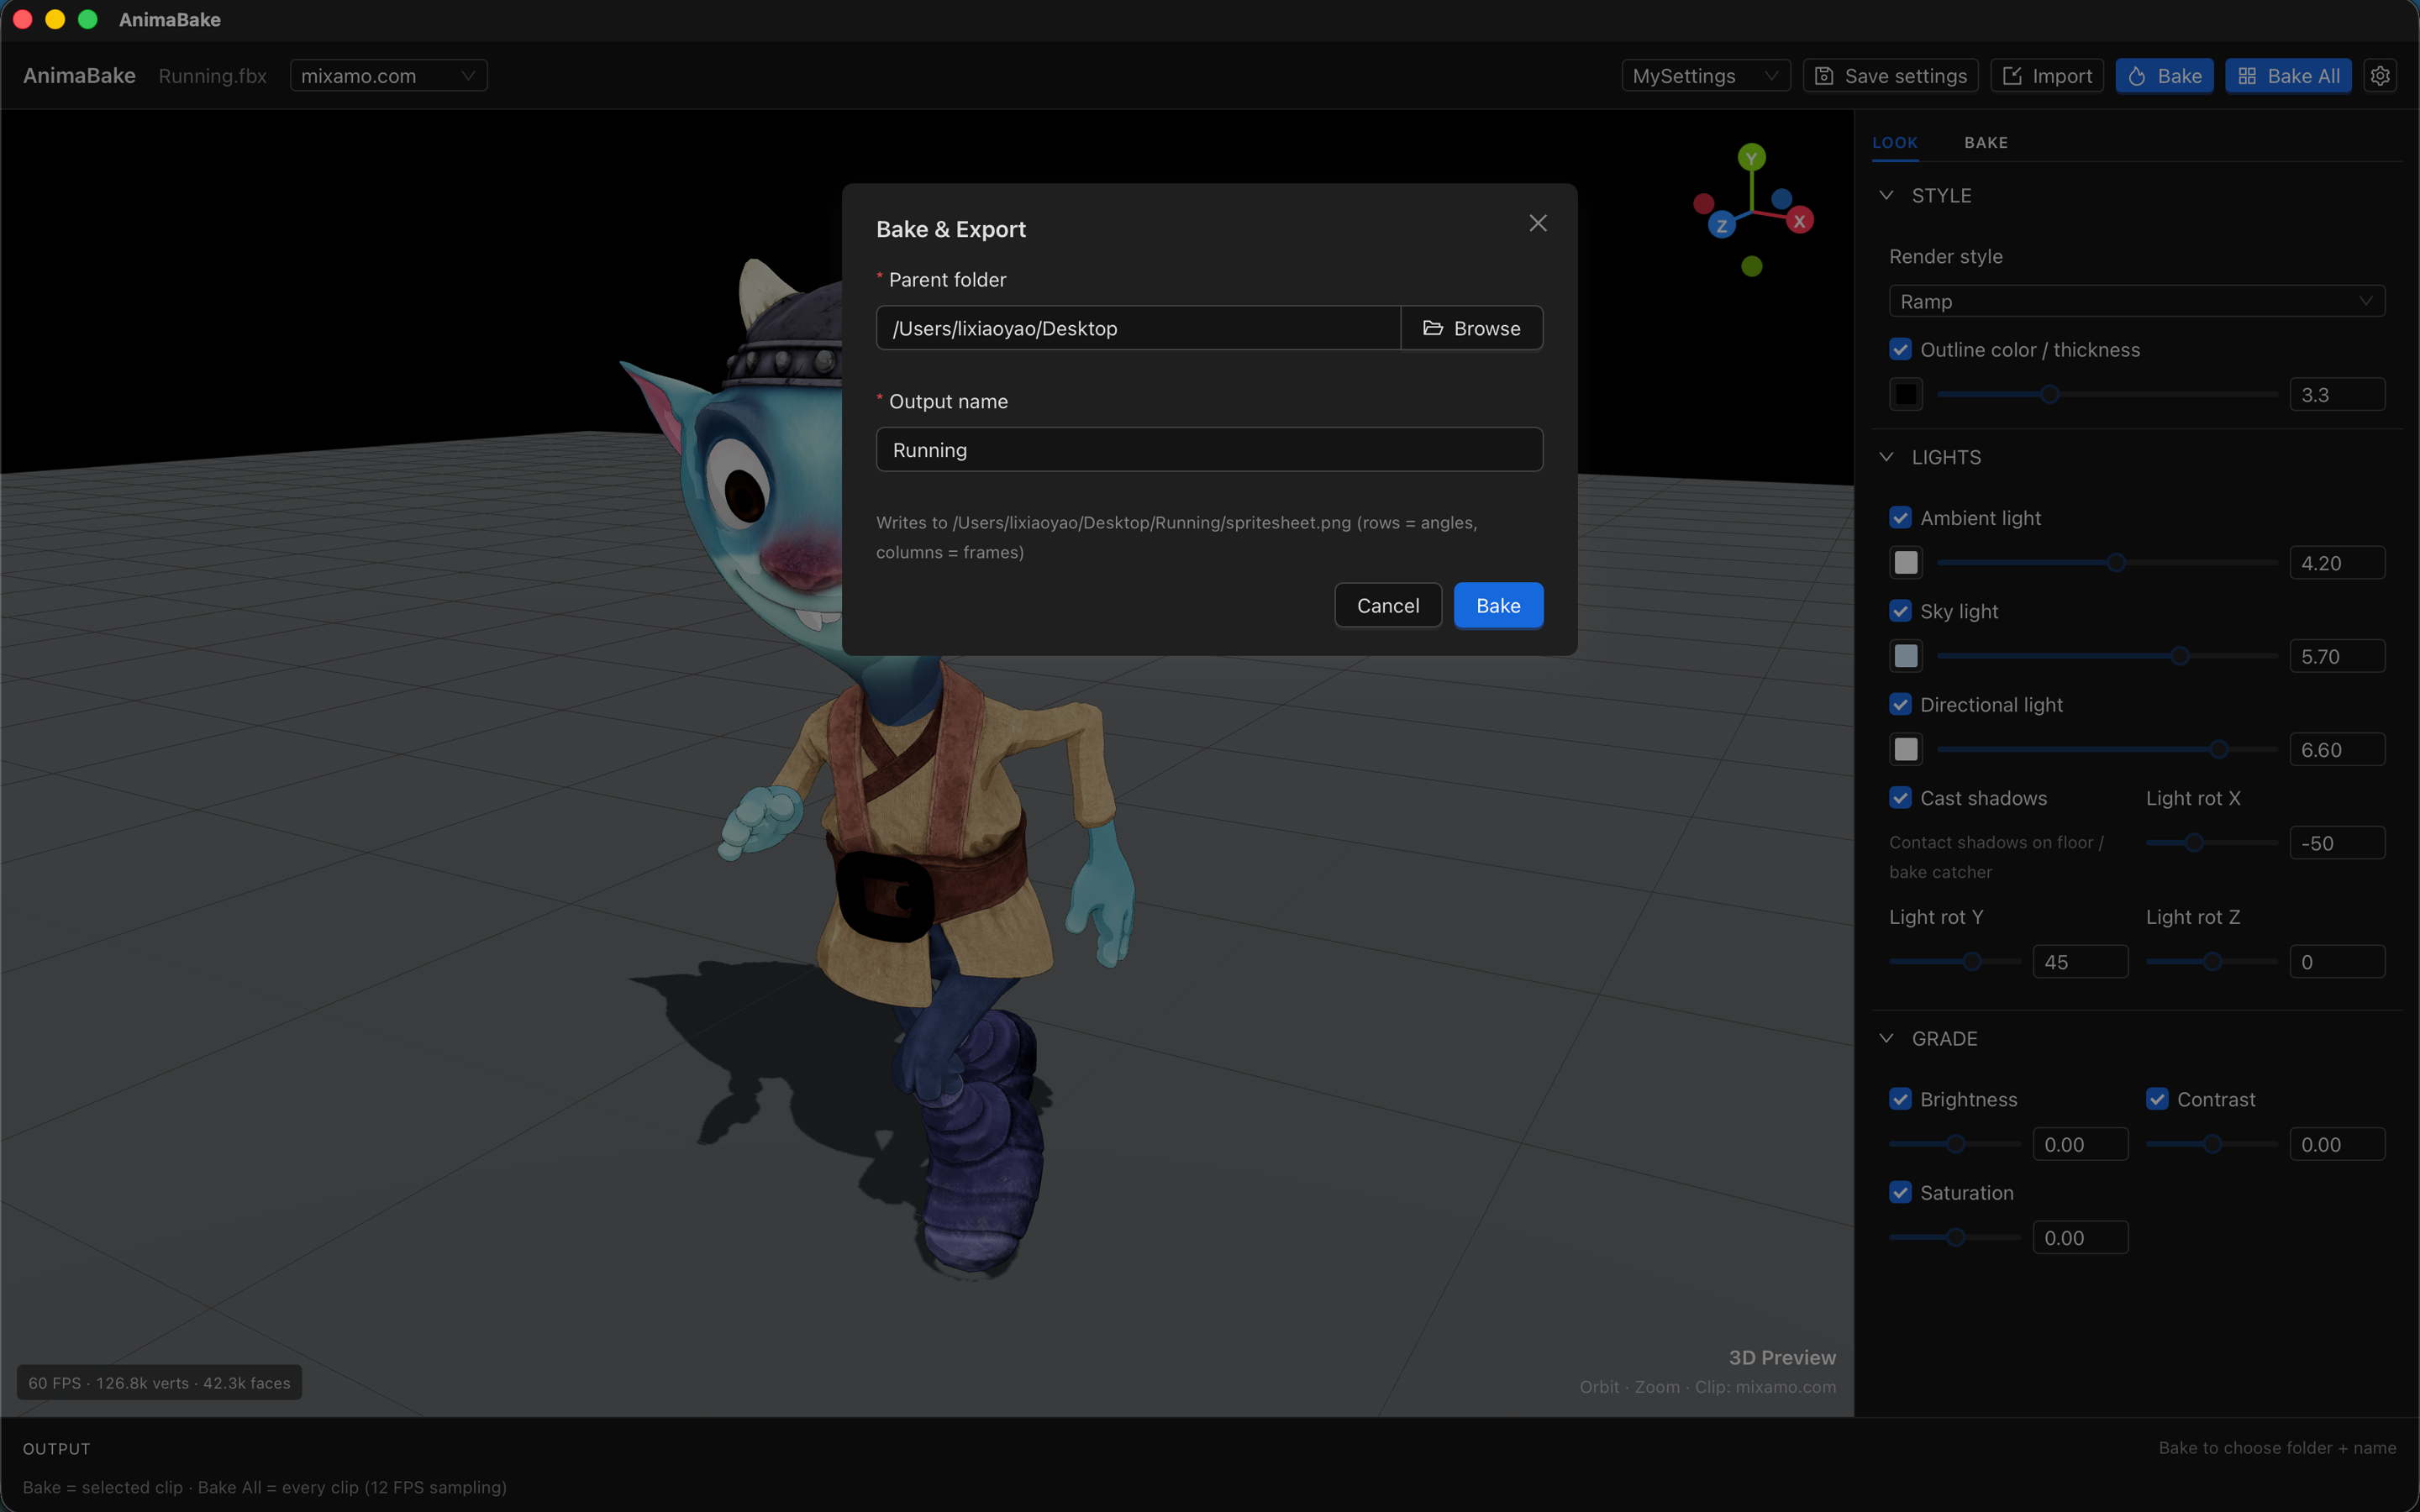Click the Running.fbx file name
Viewport: 2420px width, 1512px height.
click(212, 76)
